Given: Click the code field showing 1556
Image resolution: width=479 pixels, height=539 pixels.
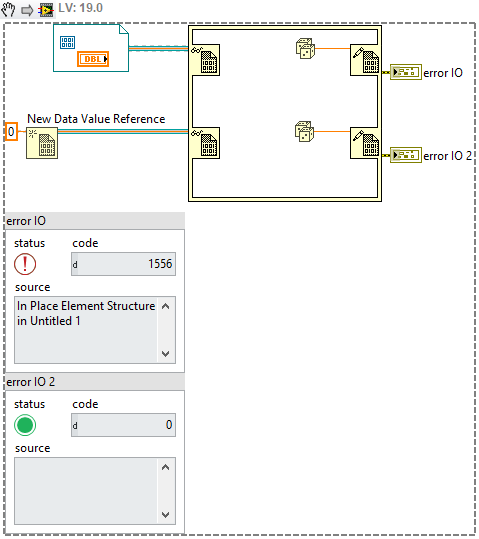Looking at the screenshot, I should pyautogui.click(x=123, y=264).
